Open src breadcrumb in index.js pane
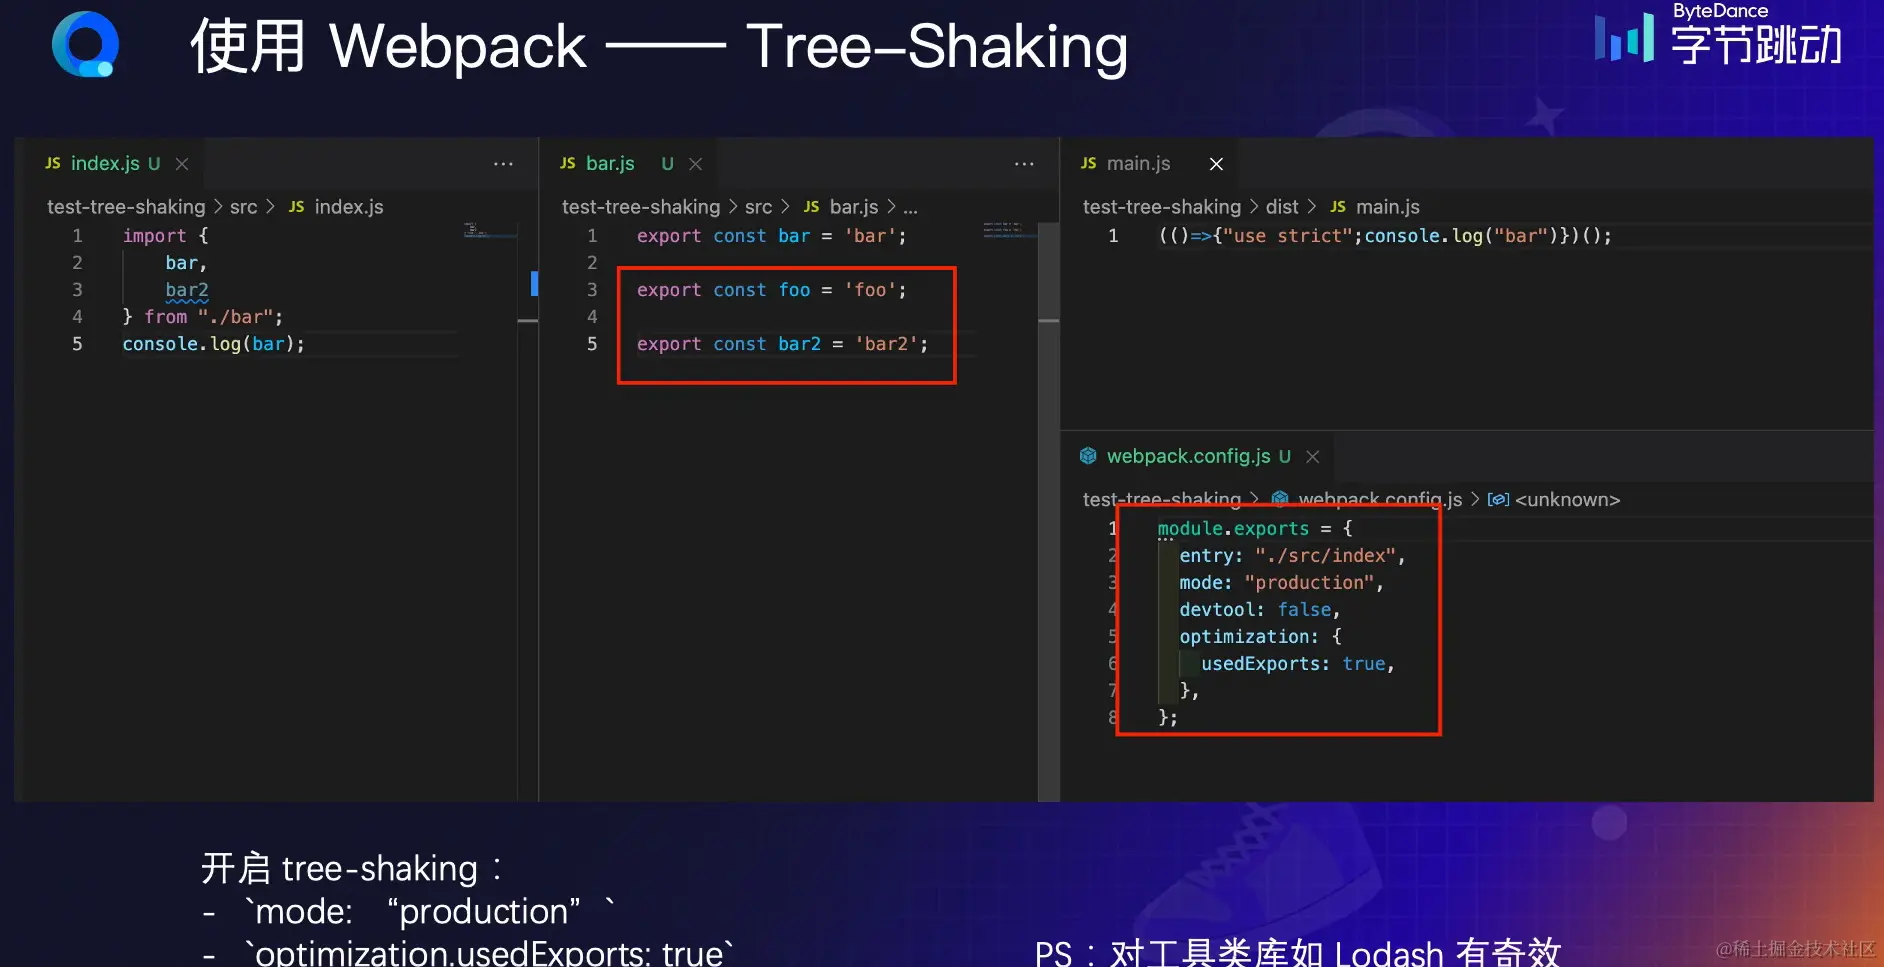The width and height of the screenshot is (1884, 967). tap(244, 207)
